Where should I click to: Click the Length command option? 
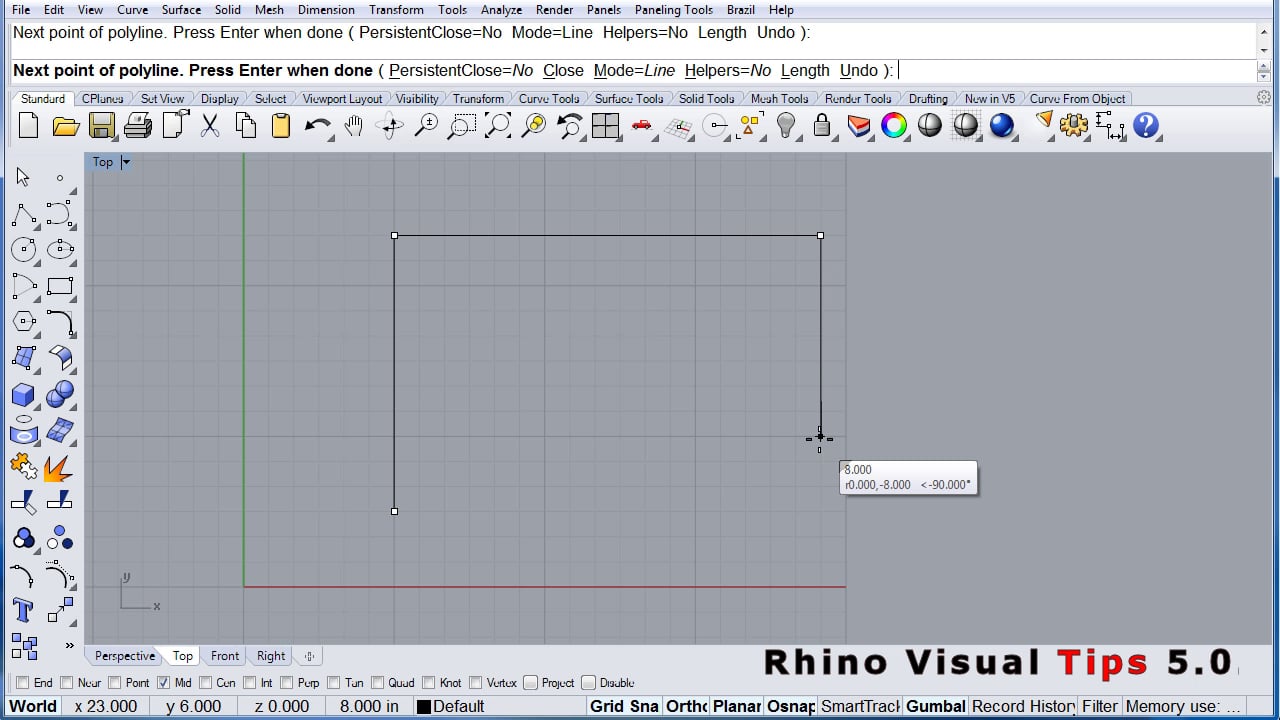[x=805, y=70]
